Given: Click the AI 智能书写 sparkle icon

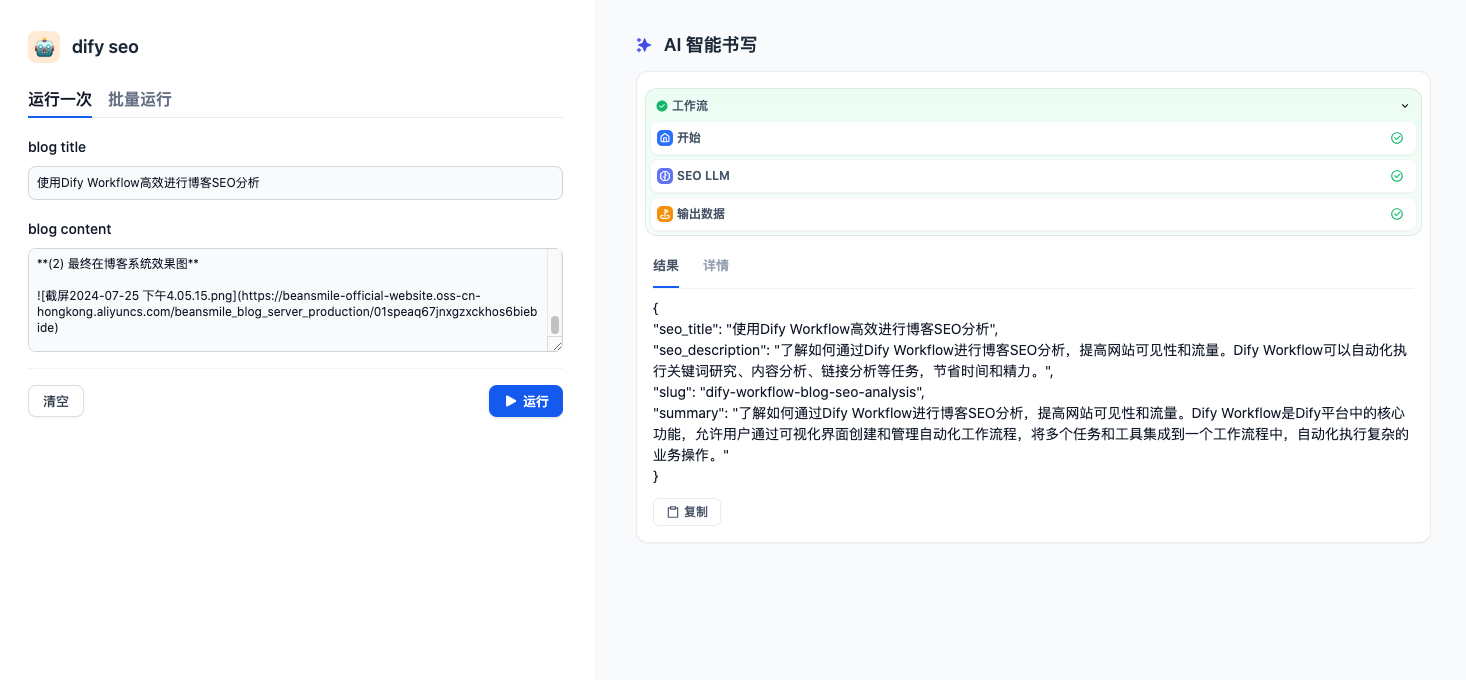Looking at the screenshot, I should tap(644, 45).
